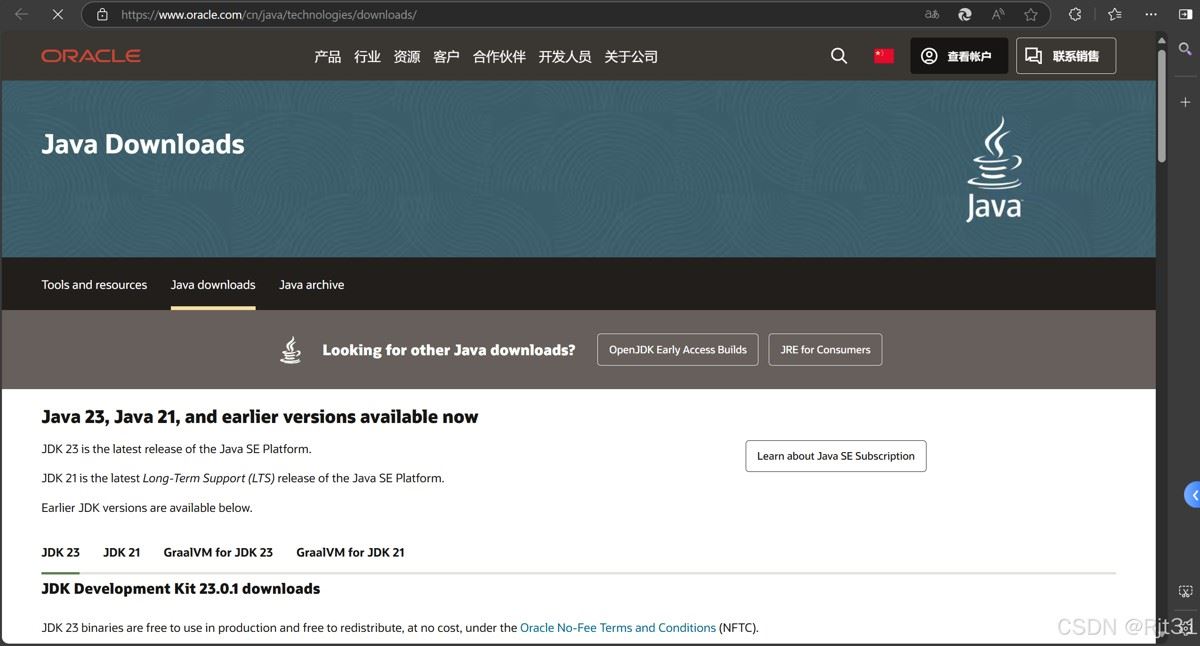Select the JDK 21 tab
This screenshot has width=1200, height=646.
tap(122, 552)
